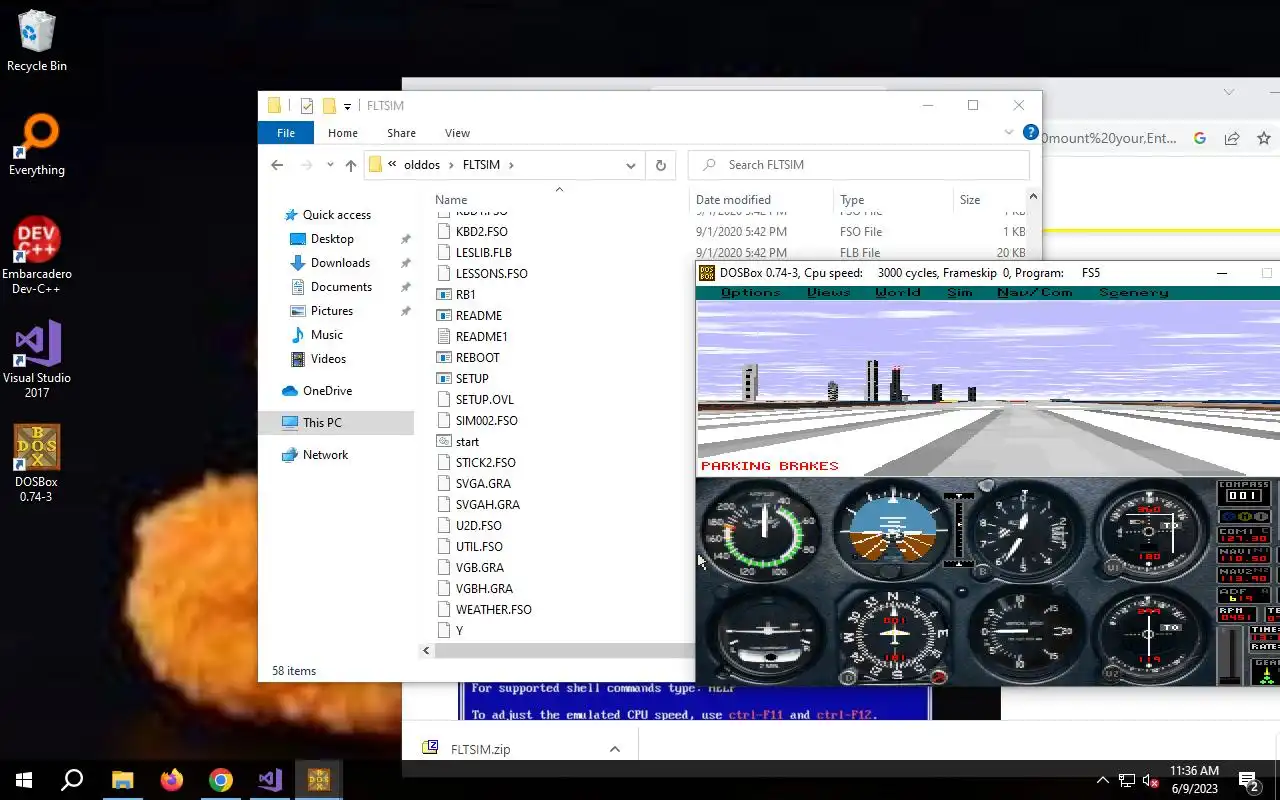Select Quick access in navigation pane
Screen dimensions: 1280x800
336,215
